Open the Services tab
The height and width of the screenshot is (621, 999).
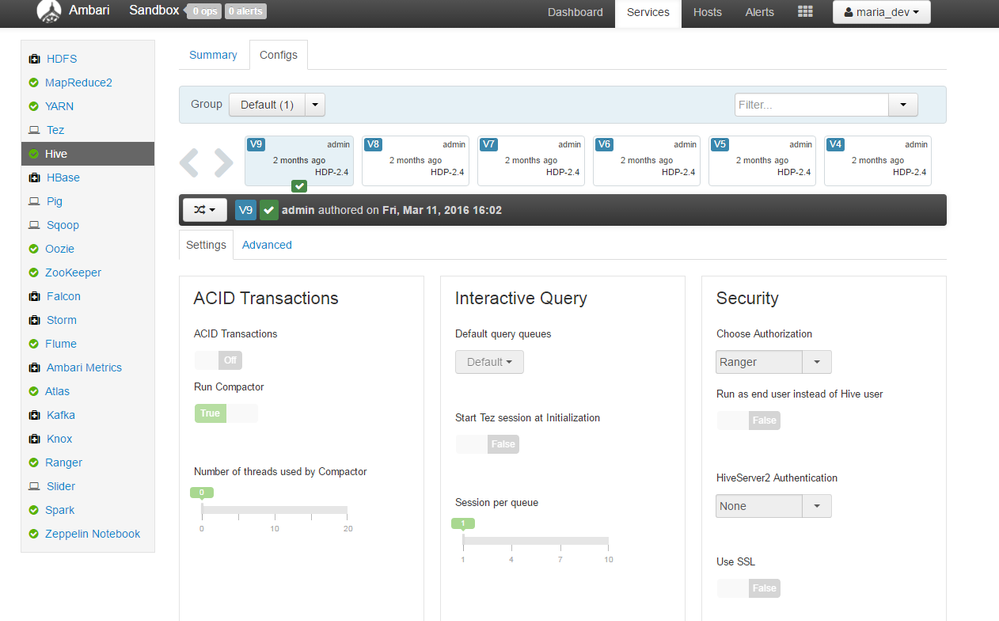(648, 12)
